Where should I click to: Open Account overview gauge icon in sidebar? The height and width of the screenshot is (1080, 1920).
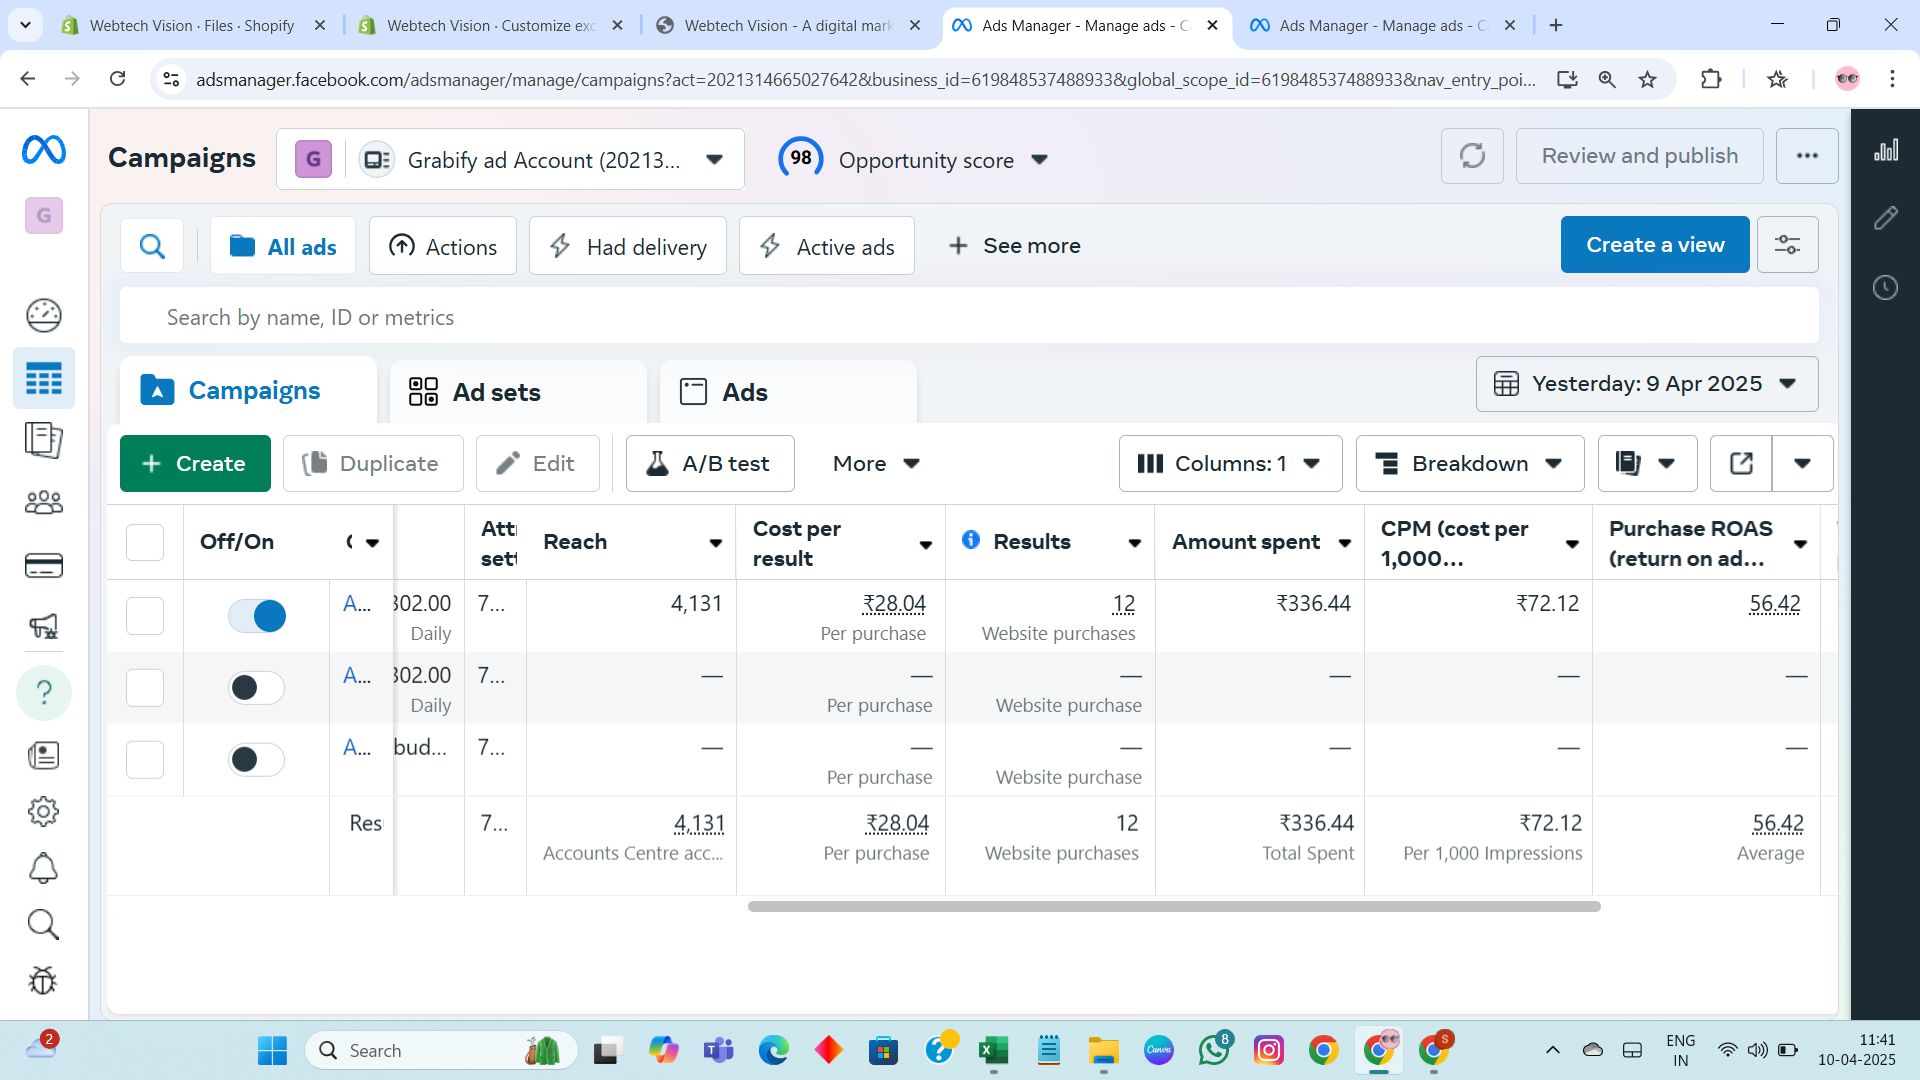(x=43, y=316)
